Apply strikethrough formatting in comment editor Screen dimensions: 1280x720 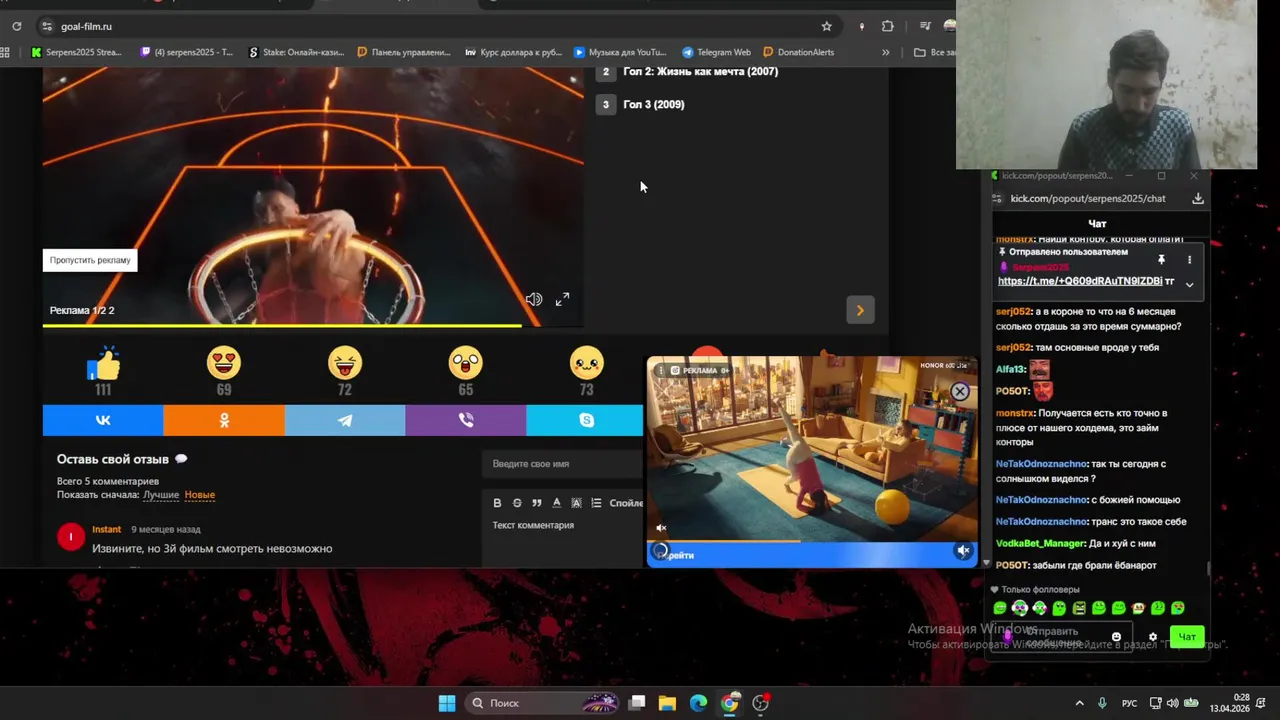click(517, 503)
